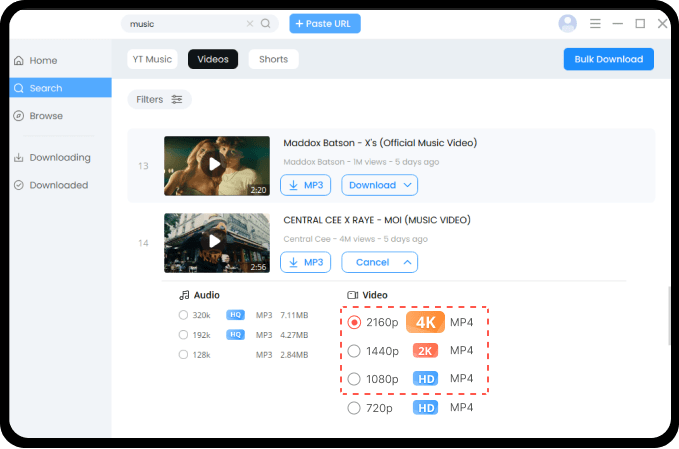Select the 1440p 2K video quality
The width and height of the screenshot is (679, 449).
[355, 351]
